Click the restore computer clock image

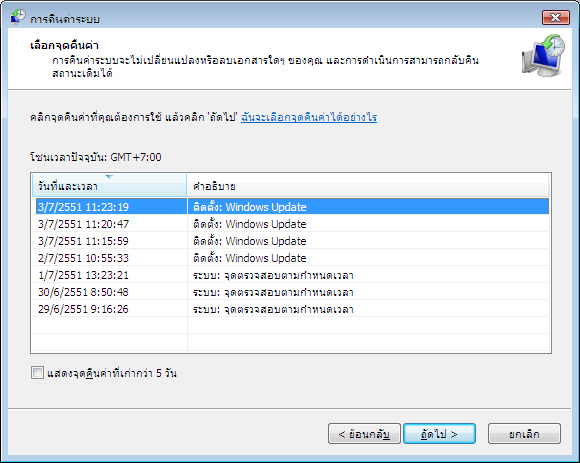click(x=543, y=56)
